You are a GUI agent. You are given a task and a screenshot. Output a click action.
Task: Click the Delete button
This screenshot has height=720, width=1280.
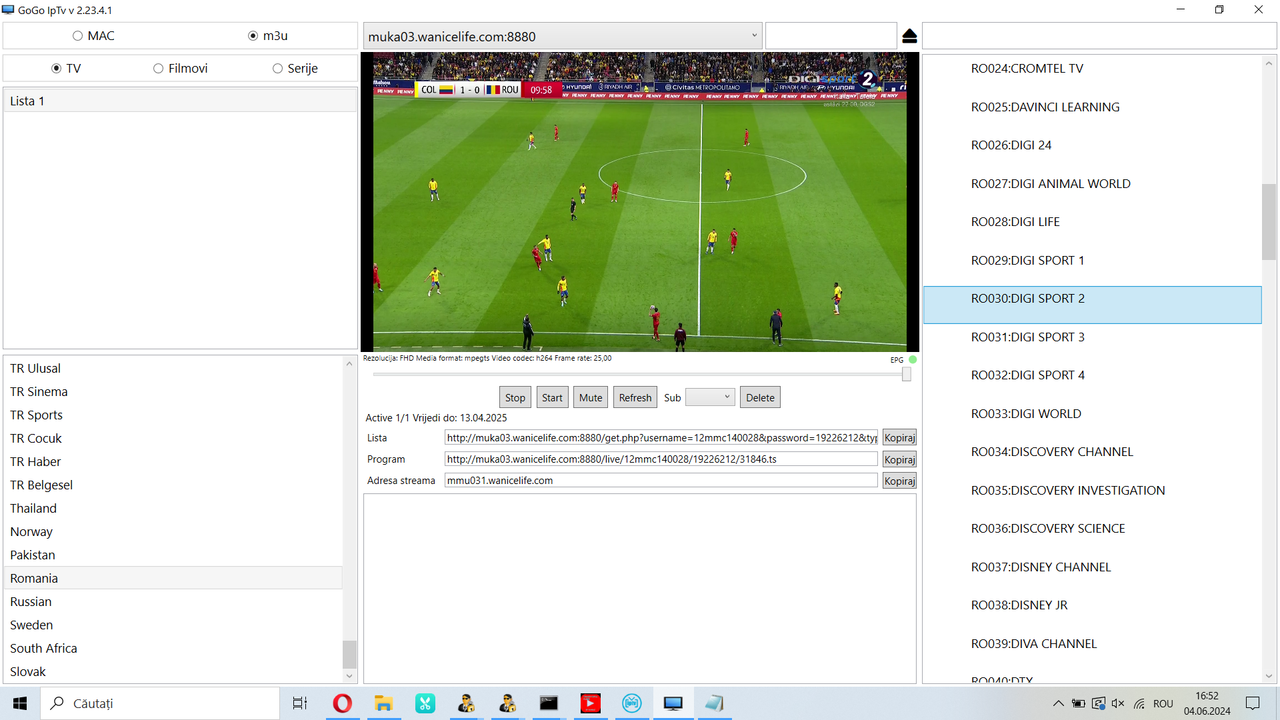point(760,397)
